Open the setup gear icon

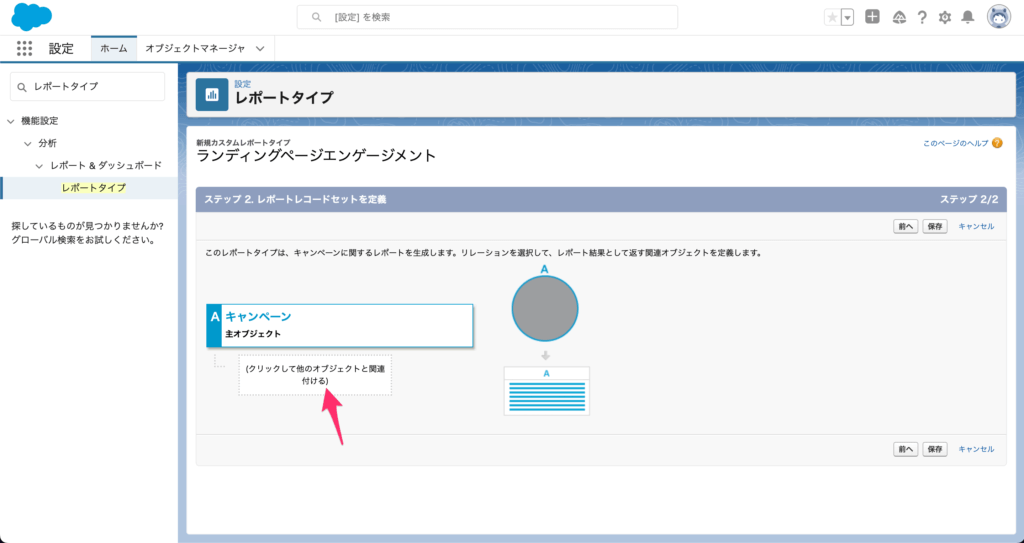(944, 18)
